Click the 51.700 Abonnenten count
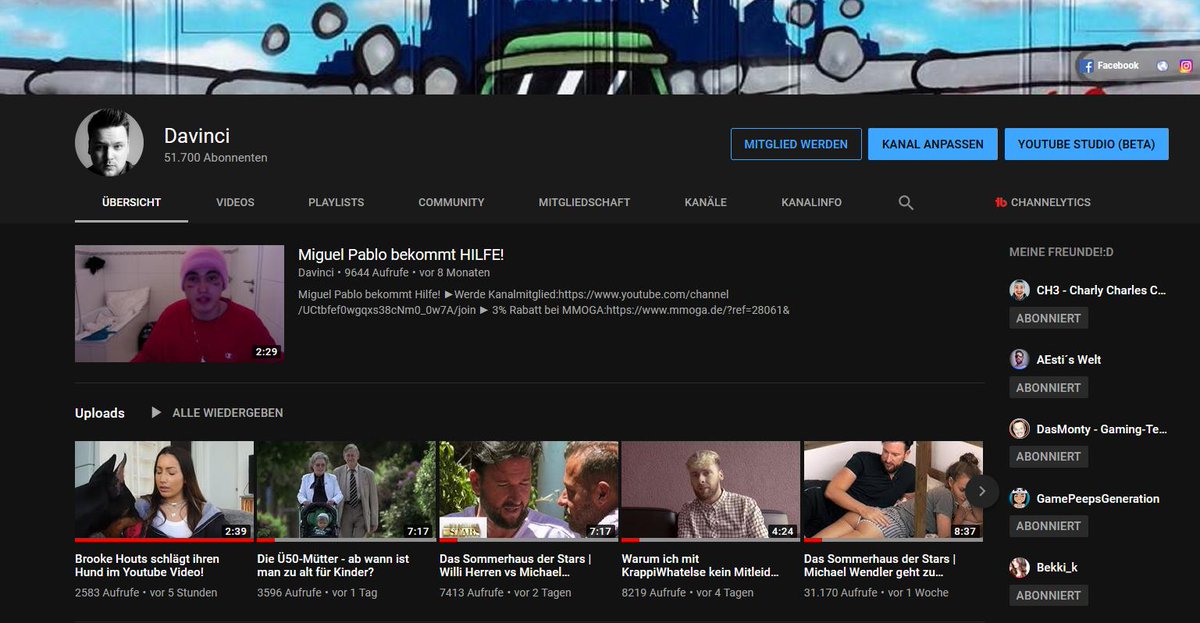The width and height of the screenshot is (1200, 623). 216,158
